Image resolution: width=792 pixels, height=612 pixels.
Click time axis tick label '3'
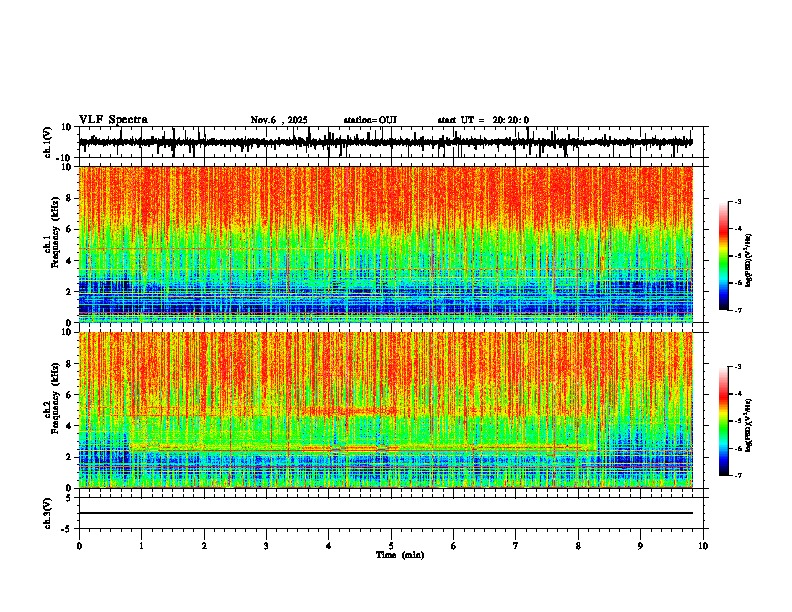pyautogui.click(x=266, y=546)
